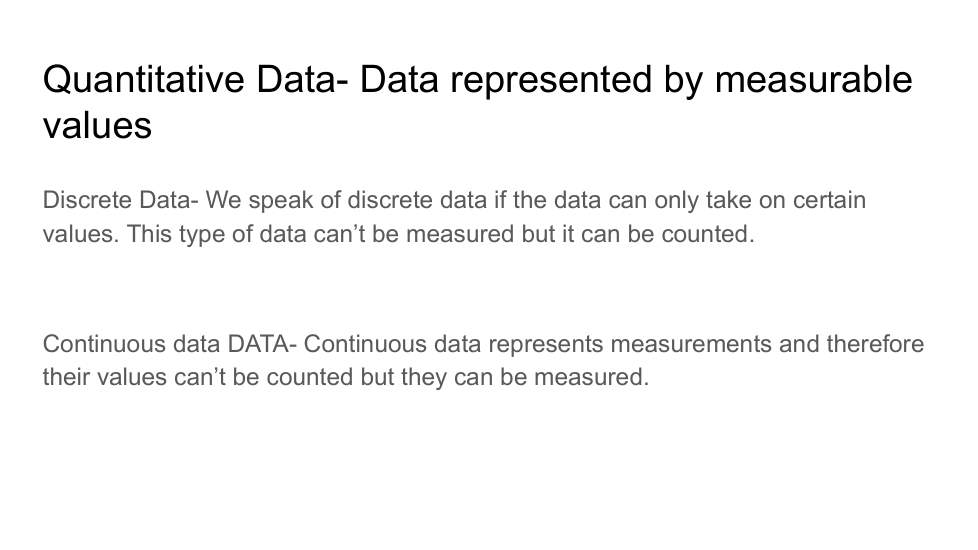Click the word "their" starting the last line

tap(66, 378)
